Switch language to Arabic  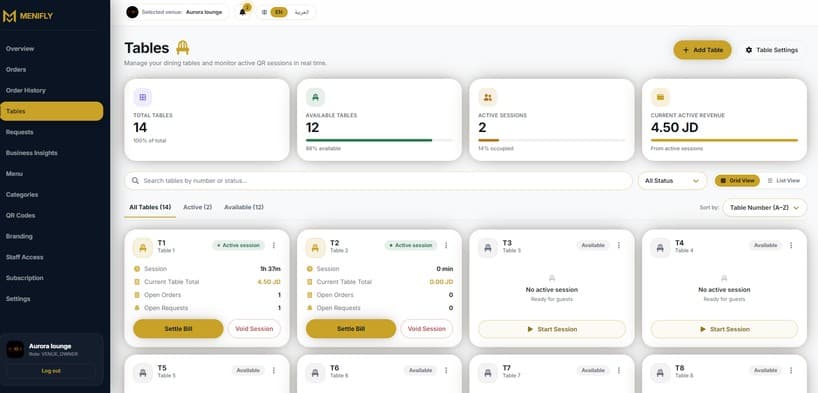point(302,12)
